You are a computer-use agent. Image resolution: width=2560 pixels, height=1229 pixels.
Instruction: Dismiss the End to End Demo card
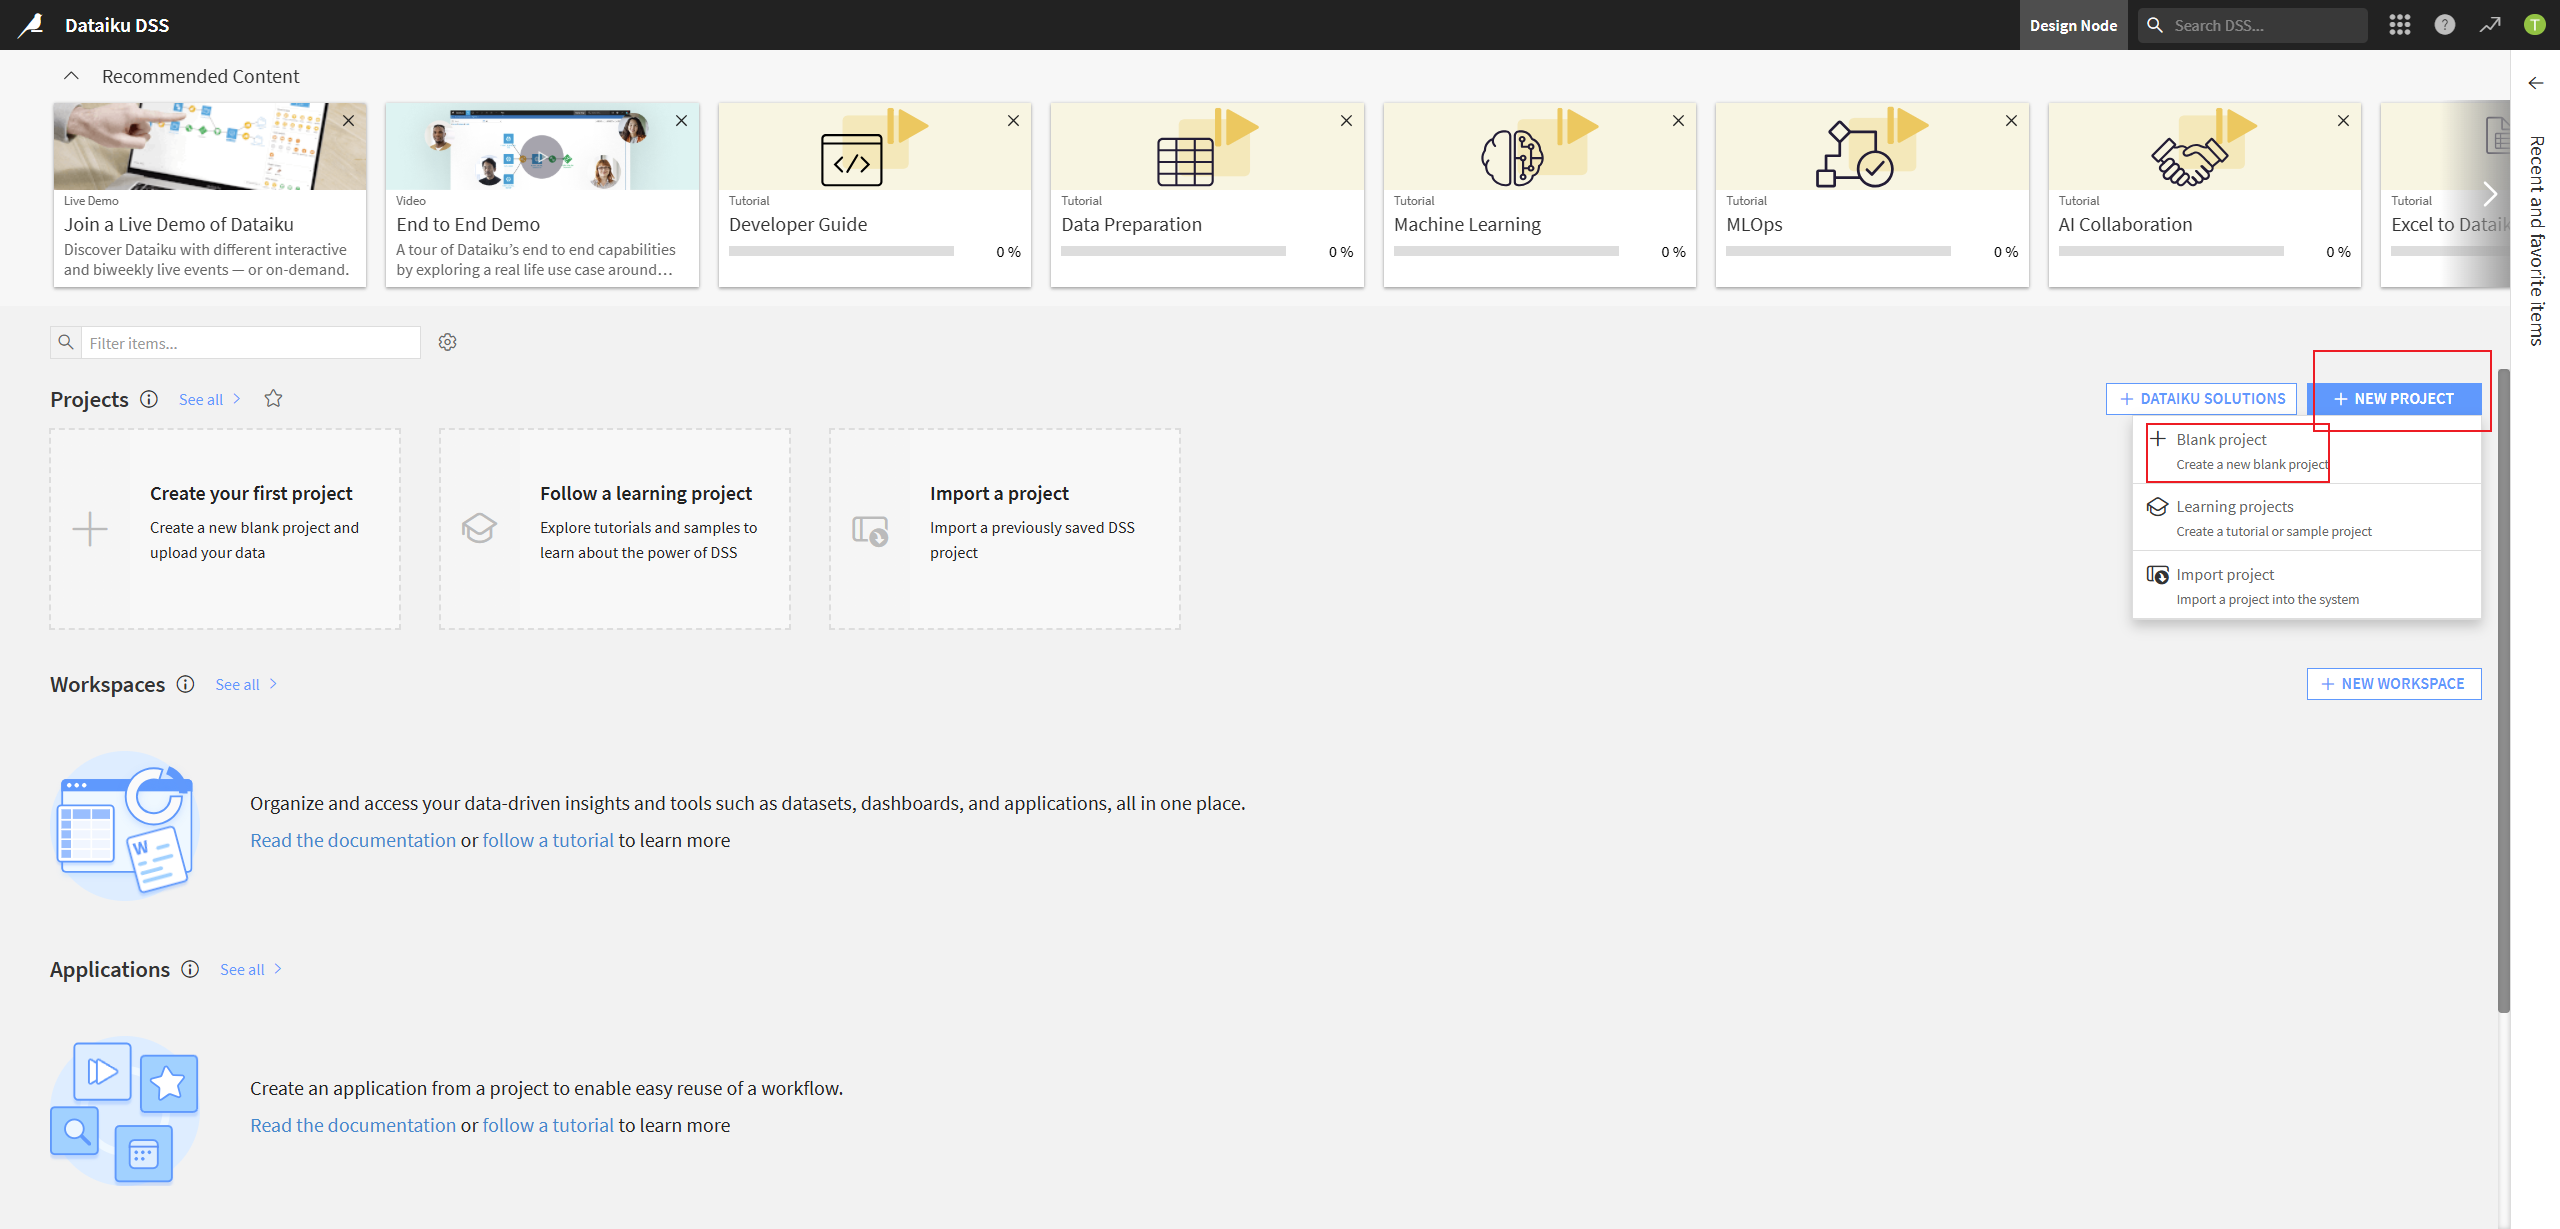(x=681, y=120)
